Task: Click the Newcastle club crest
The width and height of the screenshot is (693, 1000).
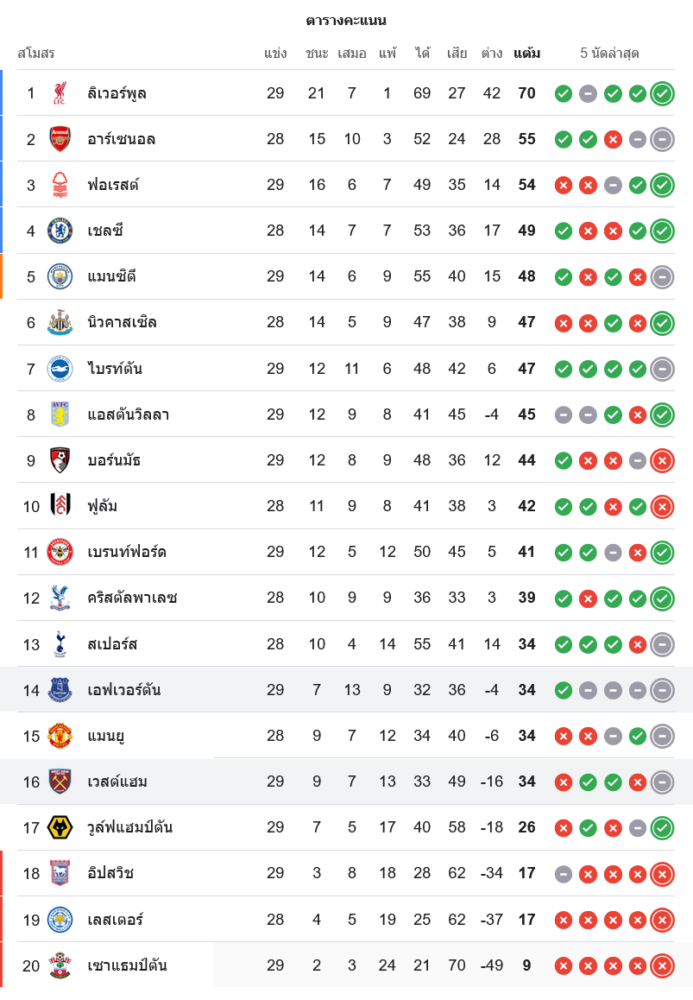Action: (60, 323)
